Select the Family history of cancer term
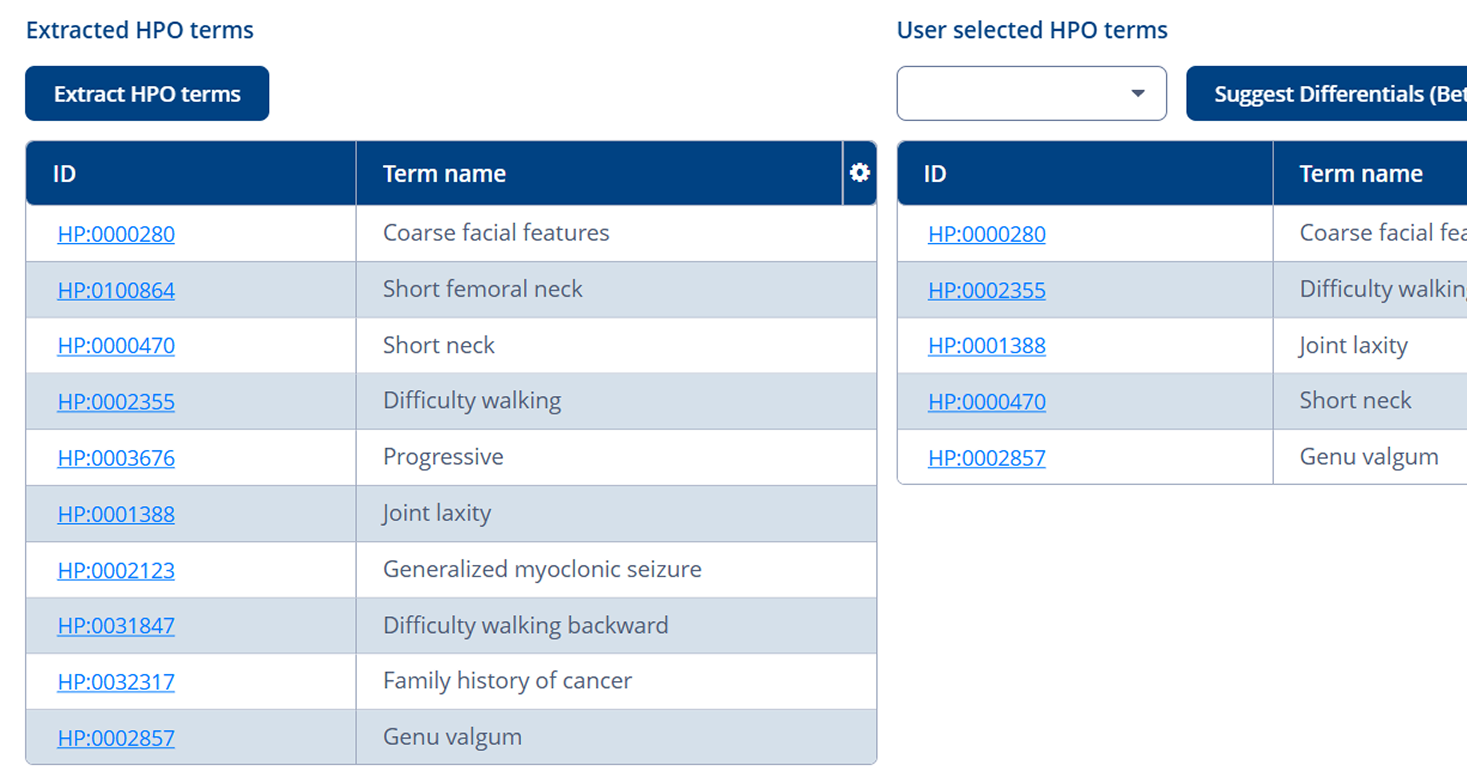 pos(507,681)
